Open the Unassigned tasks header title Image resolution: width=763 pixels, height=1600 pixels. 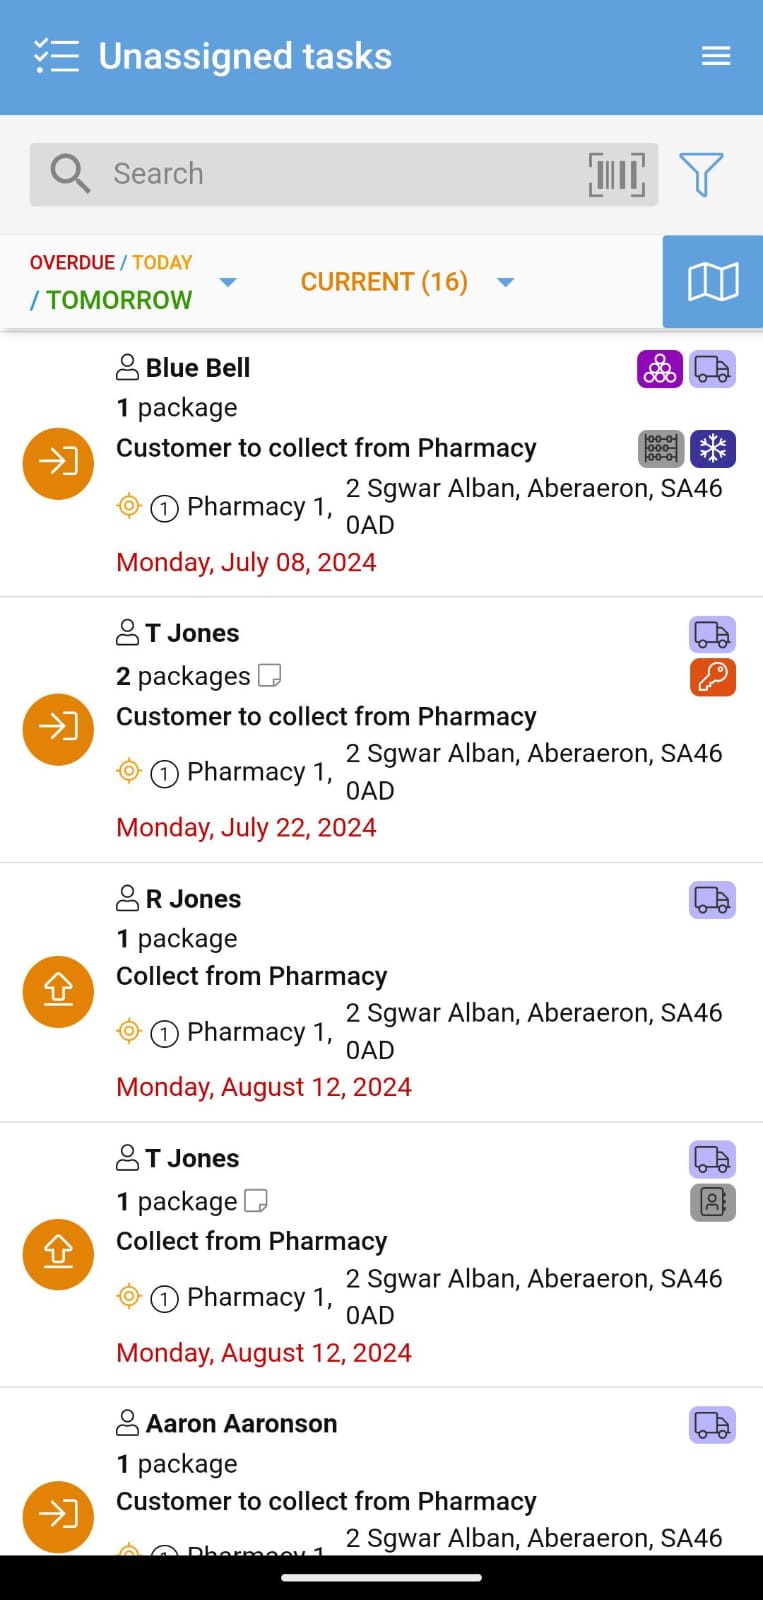[245, 56]
